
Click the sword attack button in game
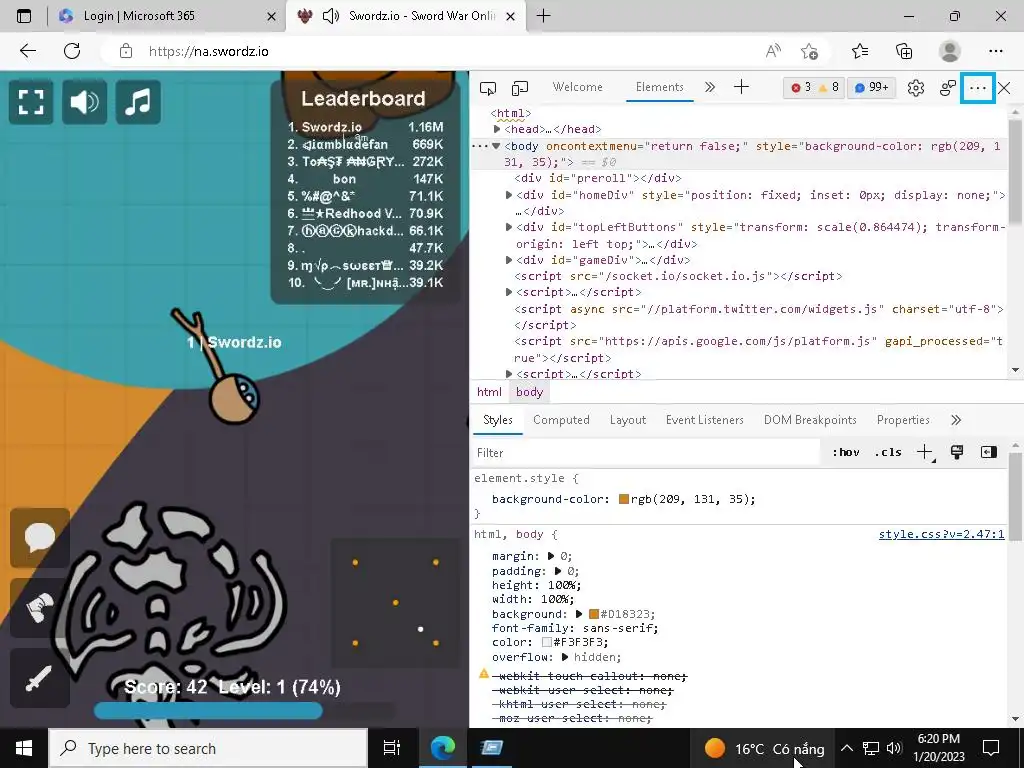(40, 678)
